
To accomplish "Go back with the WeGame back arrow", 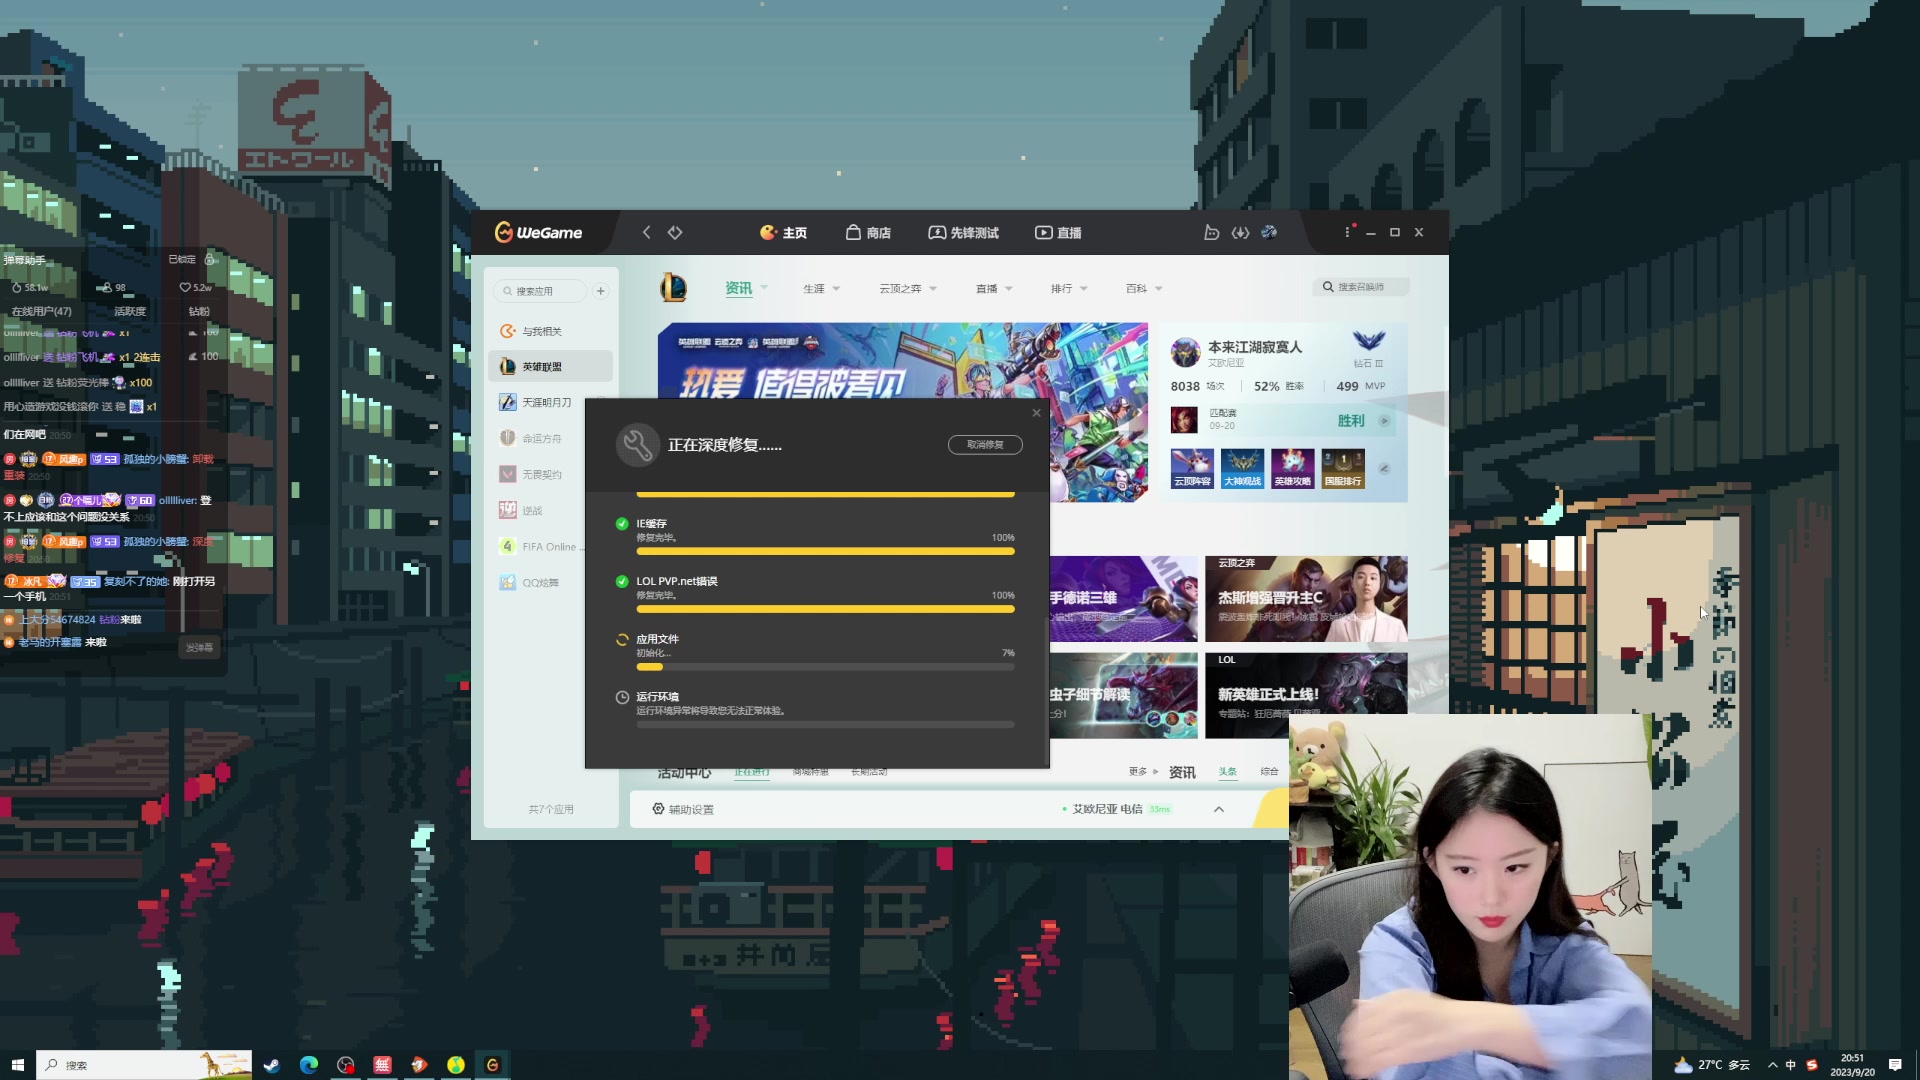I will click(646, 232).
